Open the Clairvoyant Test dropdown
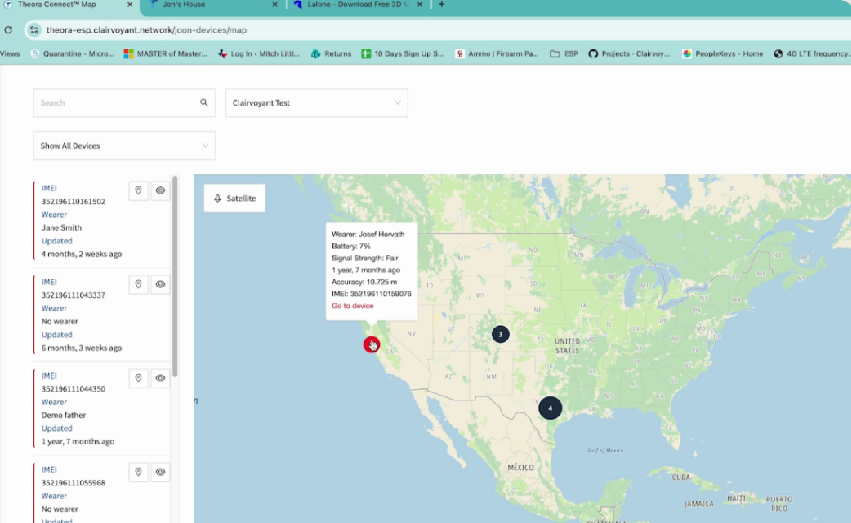 [x=316, y=103]
